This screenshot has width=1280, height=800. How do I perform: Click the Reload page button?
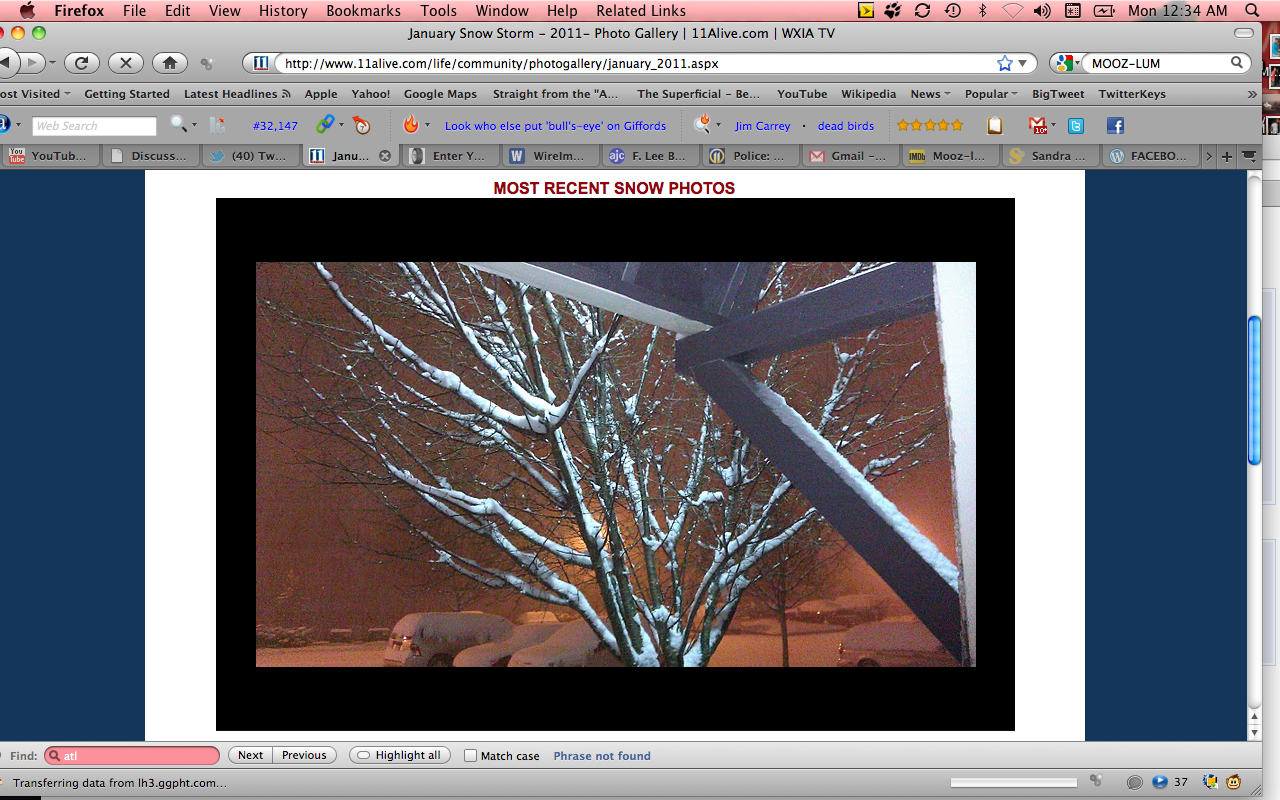(x=82, y=63)
